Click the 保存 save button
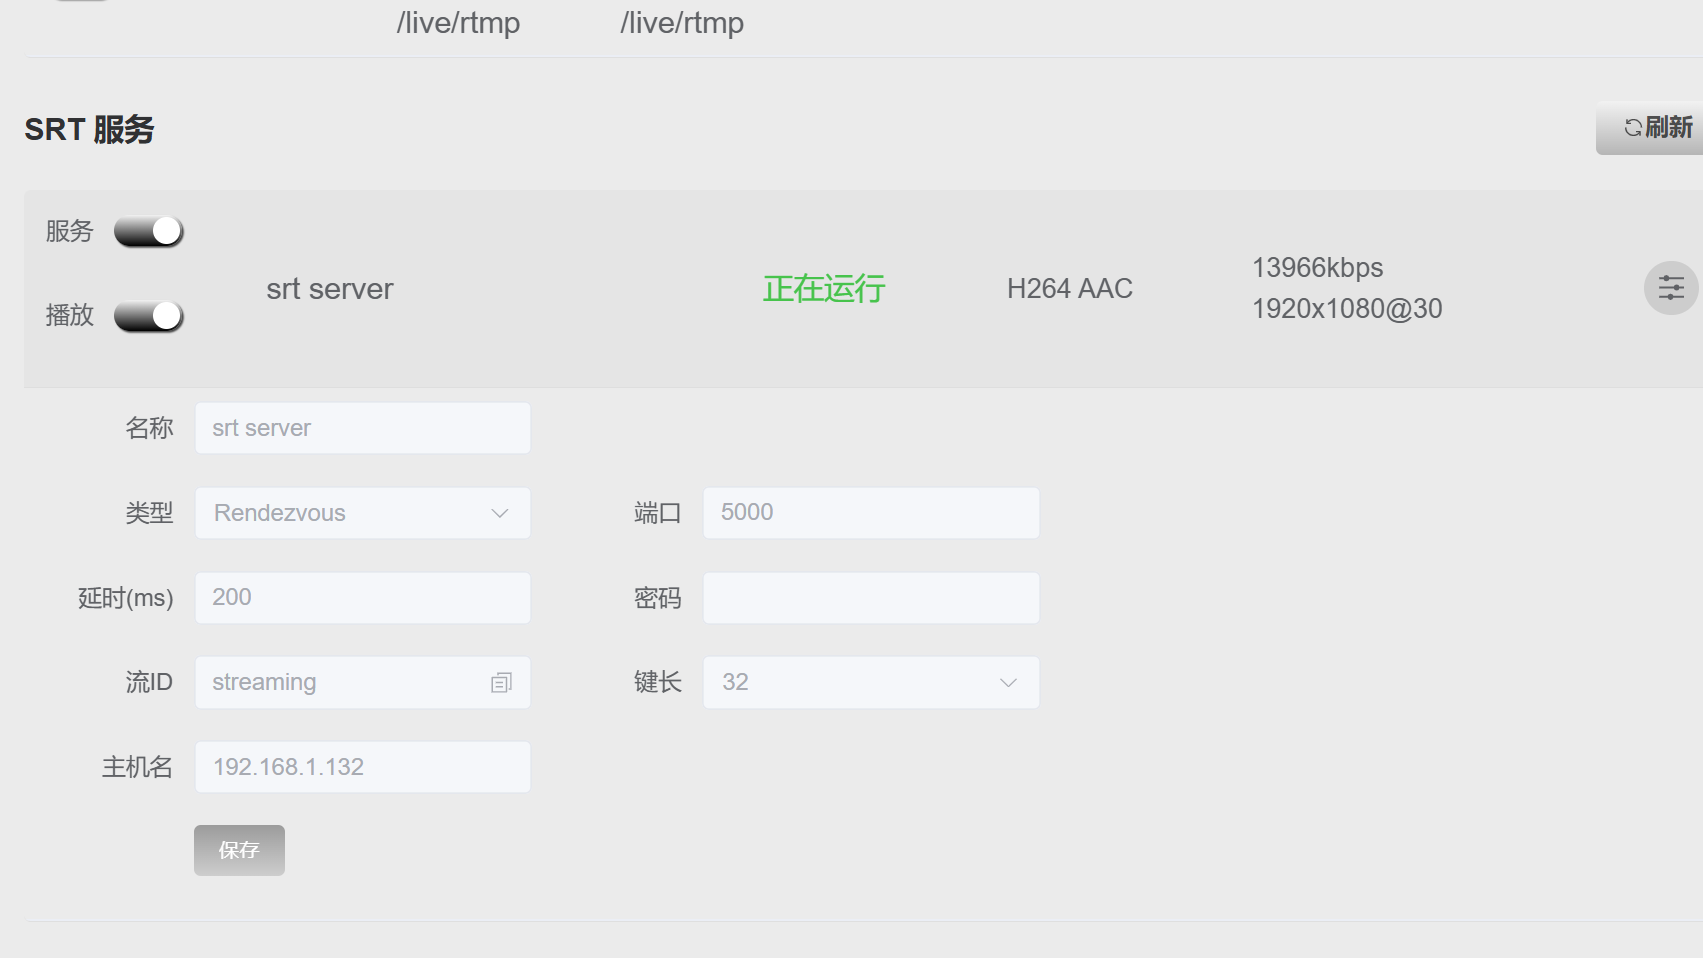The width and height of the screenshot is (1703, 958). (239, 850)
